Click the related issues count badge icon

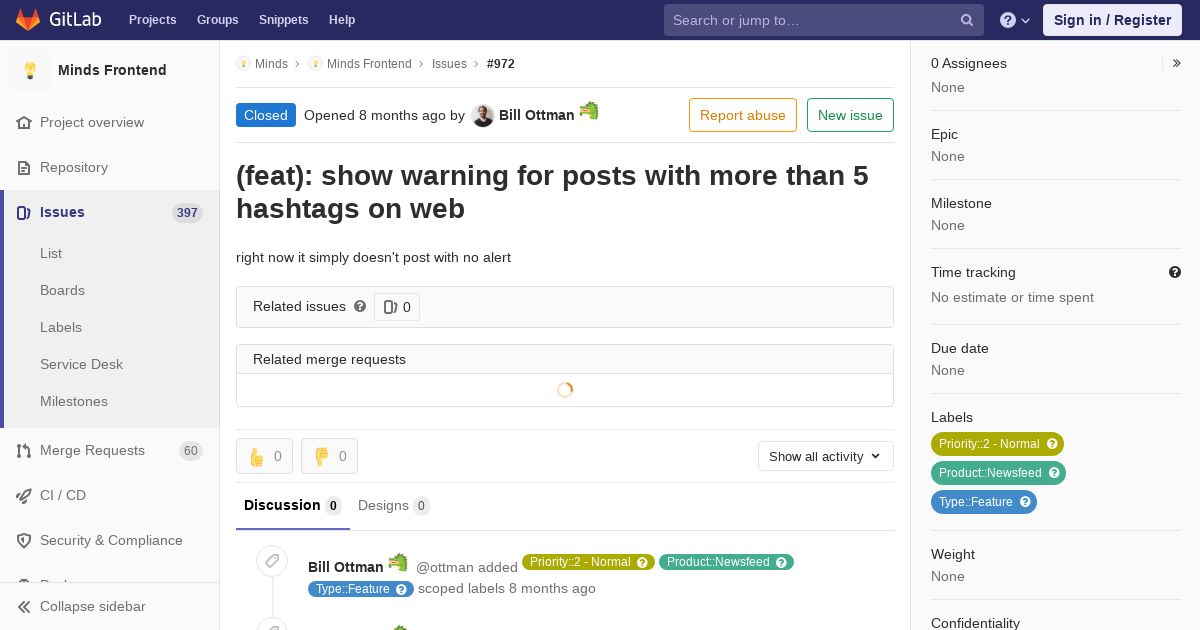tap(390, 307)
